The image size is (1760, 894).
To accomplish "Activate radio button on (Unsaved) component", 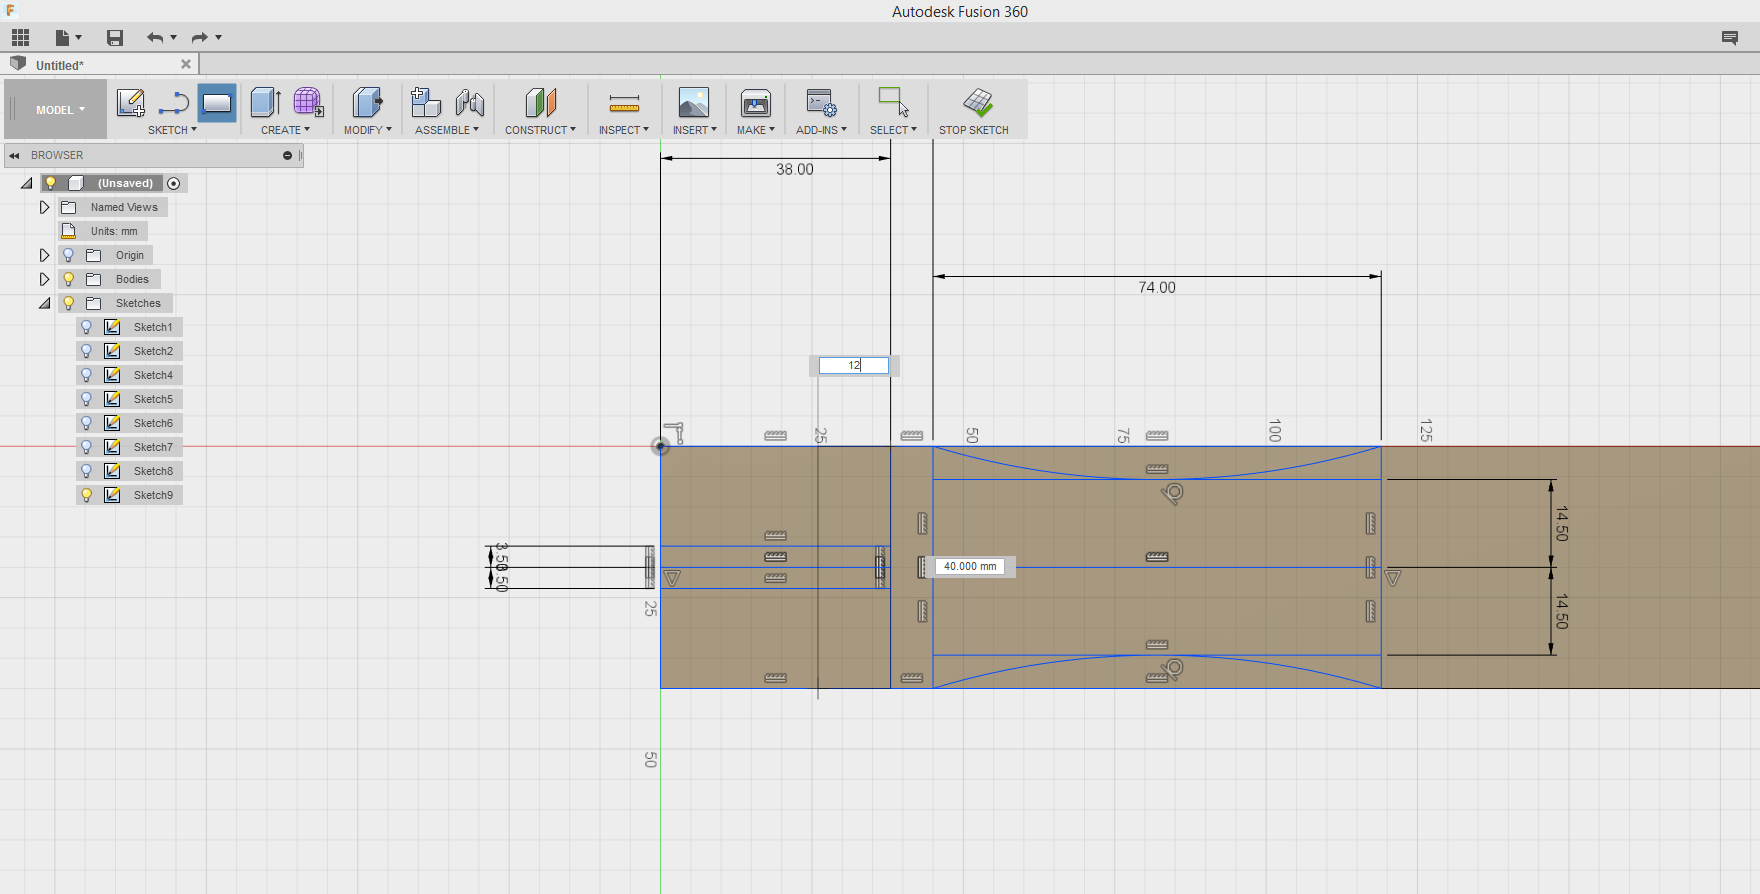I will click(x=174, y=183).
